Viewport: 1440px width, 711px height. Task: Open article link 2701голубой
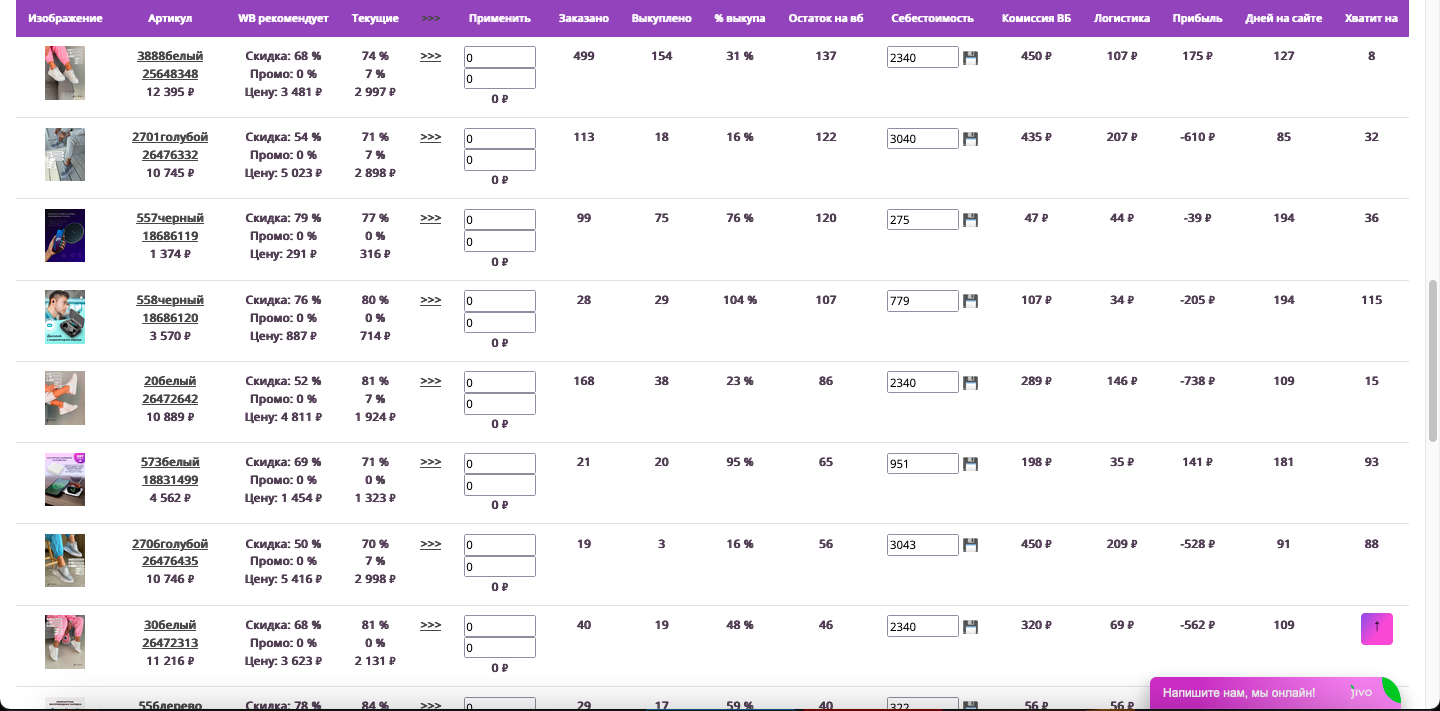click(x=170, y=137)
